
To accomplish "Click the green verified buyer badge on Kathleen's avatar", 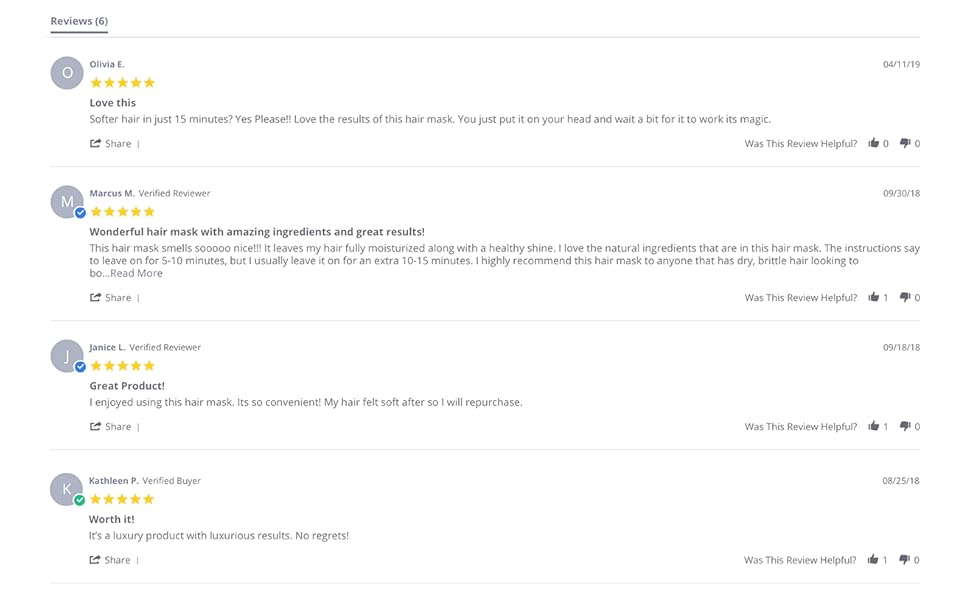I will (x=81, y=500).
